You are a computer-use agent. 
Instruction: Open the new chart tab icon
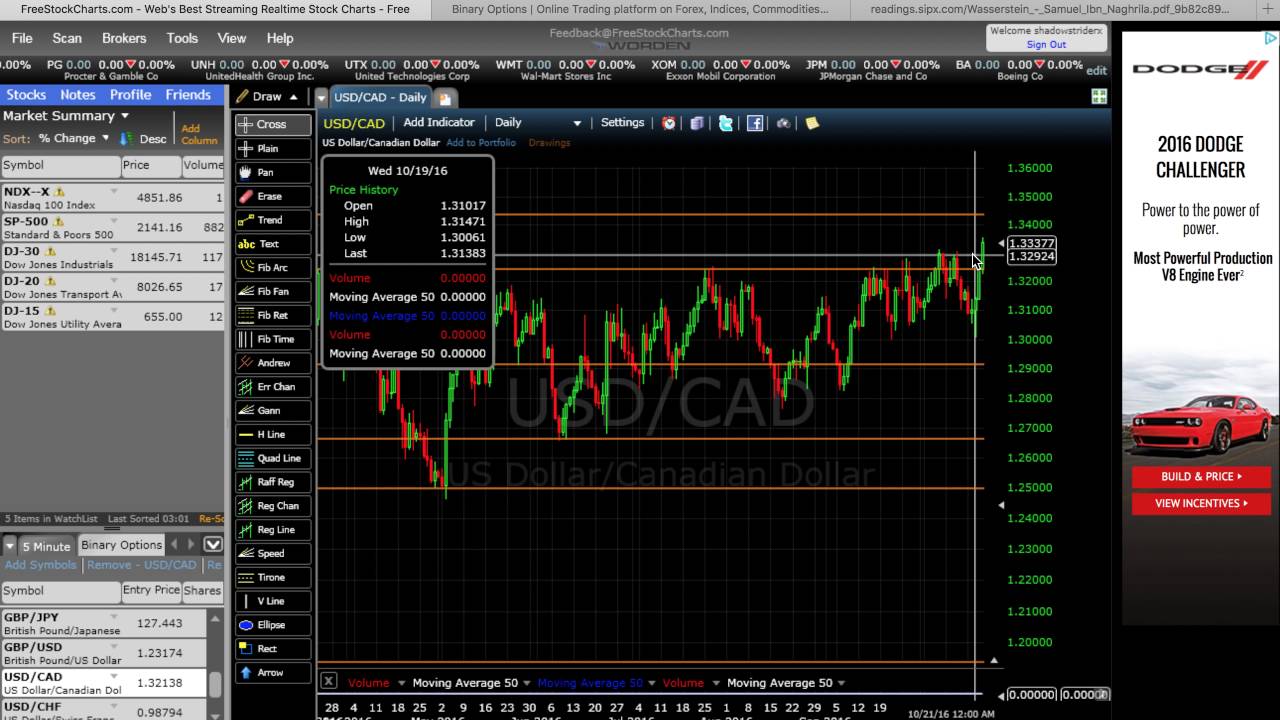[x=445, y=97]
